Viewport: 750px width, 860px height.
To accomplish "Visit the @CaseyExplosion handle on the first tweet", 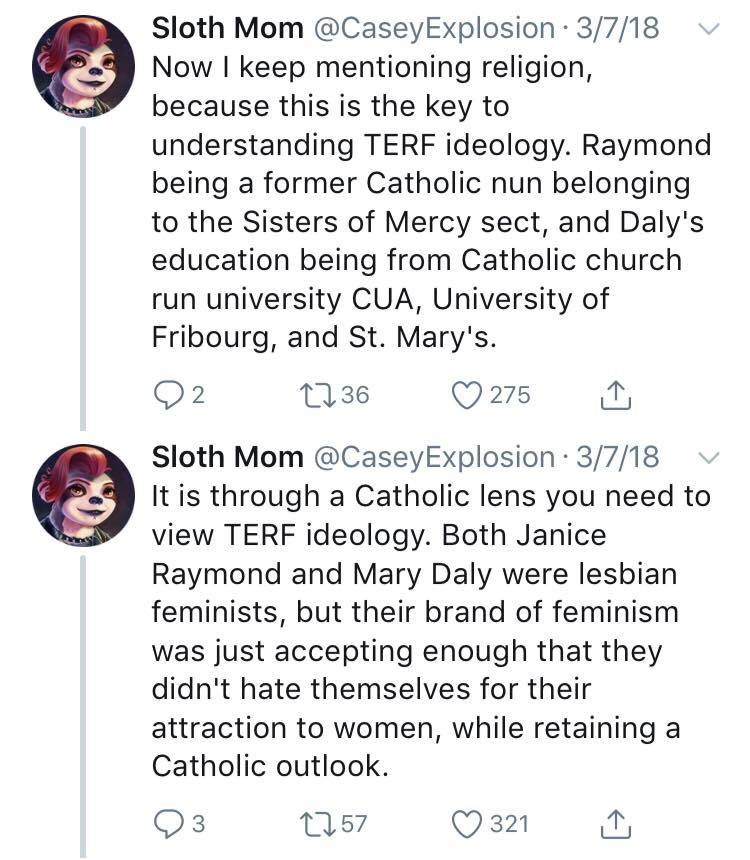I will (x=433, y=28).
